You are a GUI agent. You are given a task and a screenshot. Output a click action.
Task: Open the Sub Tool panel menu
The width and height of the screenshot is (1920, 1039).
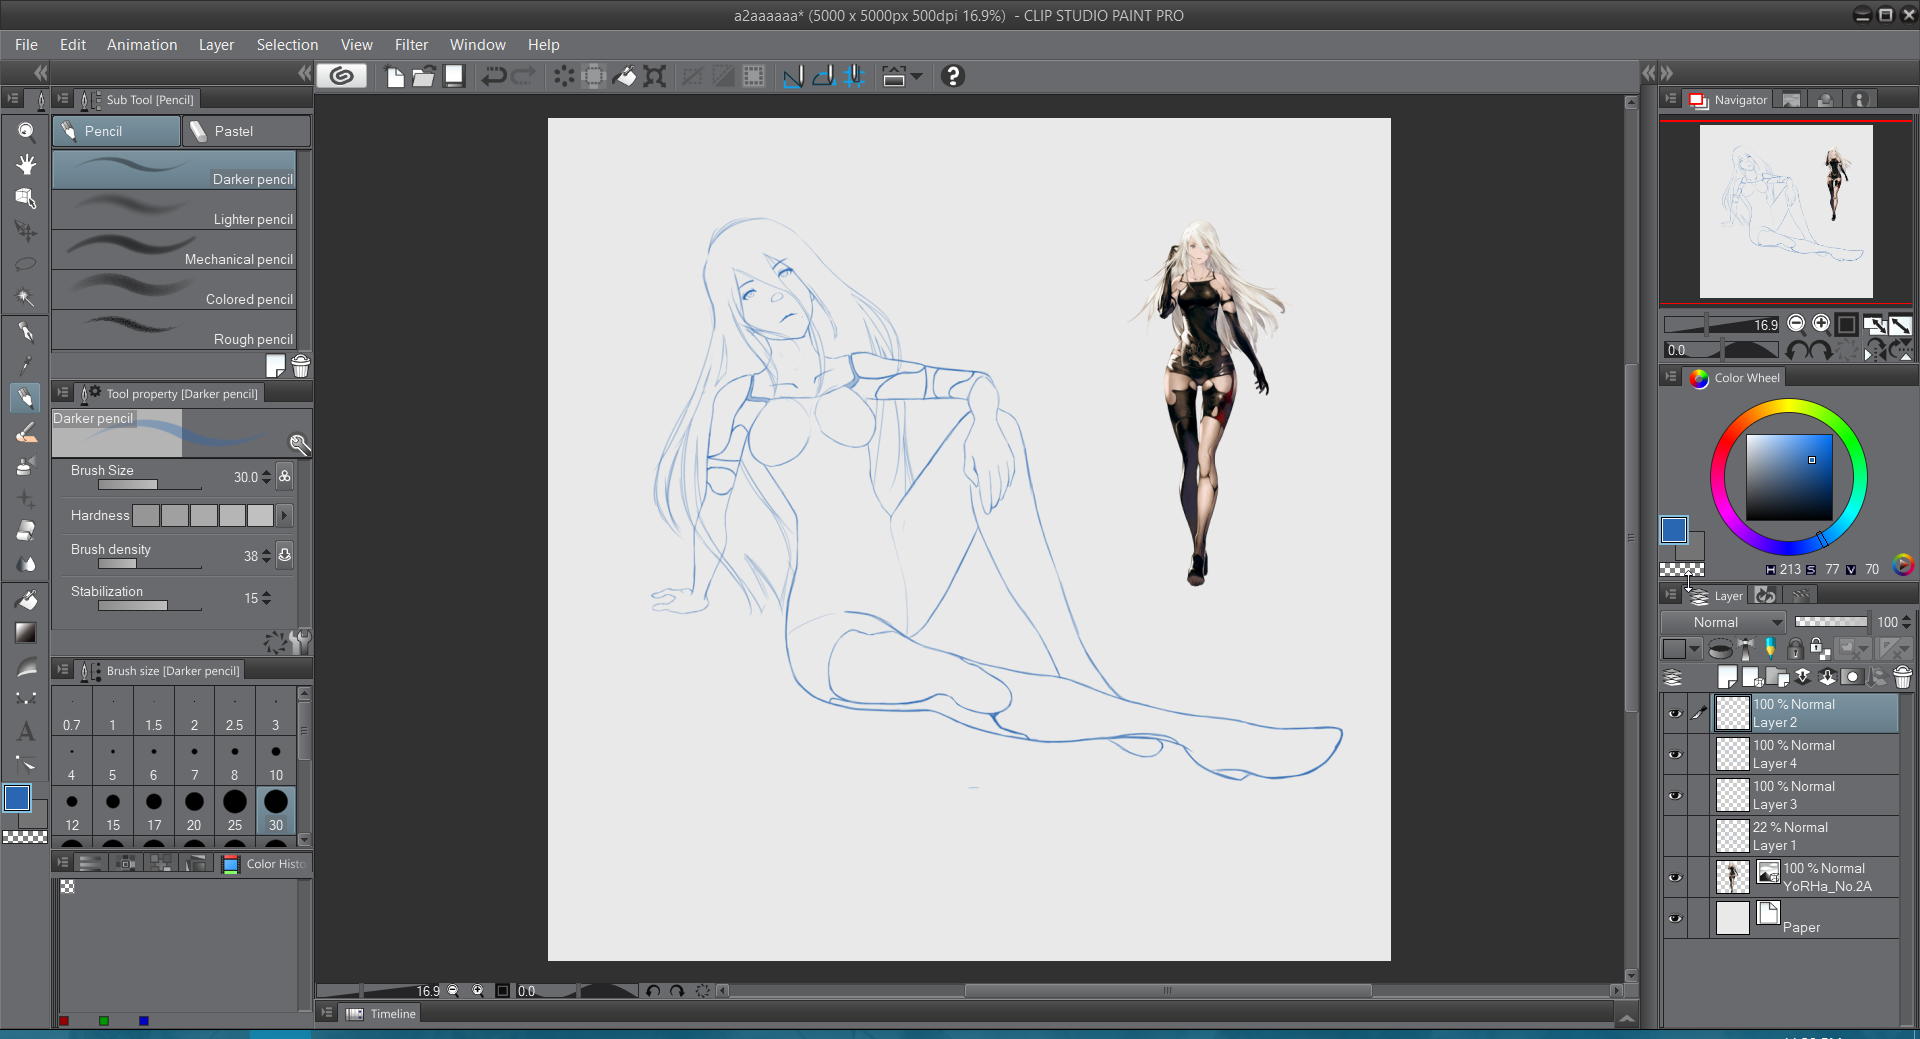pyautogui.click(x=62, y=99)
